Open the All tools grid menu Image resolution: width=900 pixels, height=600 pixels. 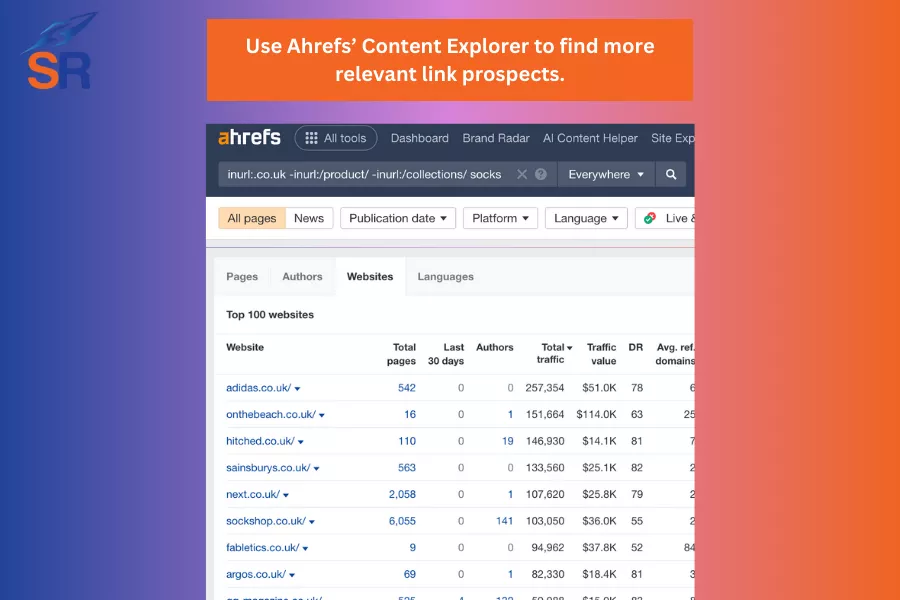click(x=336, y=138)
